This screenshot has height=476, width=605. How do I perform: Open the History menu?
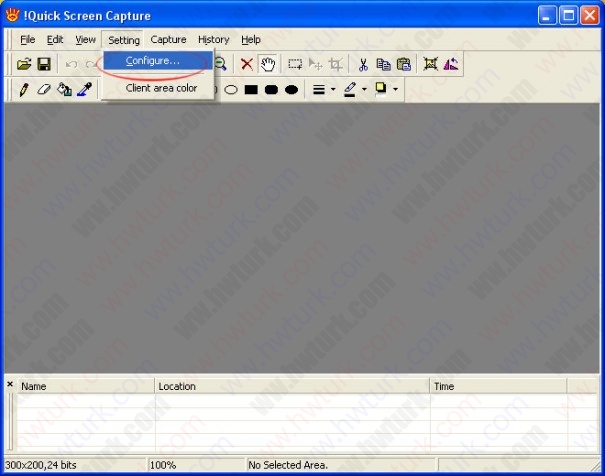213,40
